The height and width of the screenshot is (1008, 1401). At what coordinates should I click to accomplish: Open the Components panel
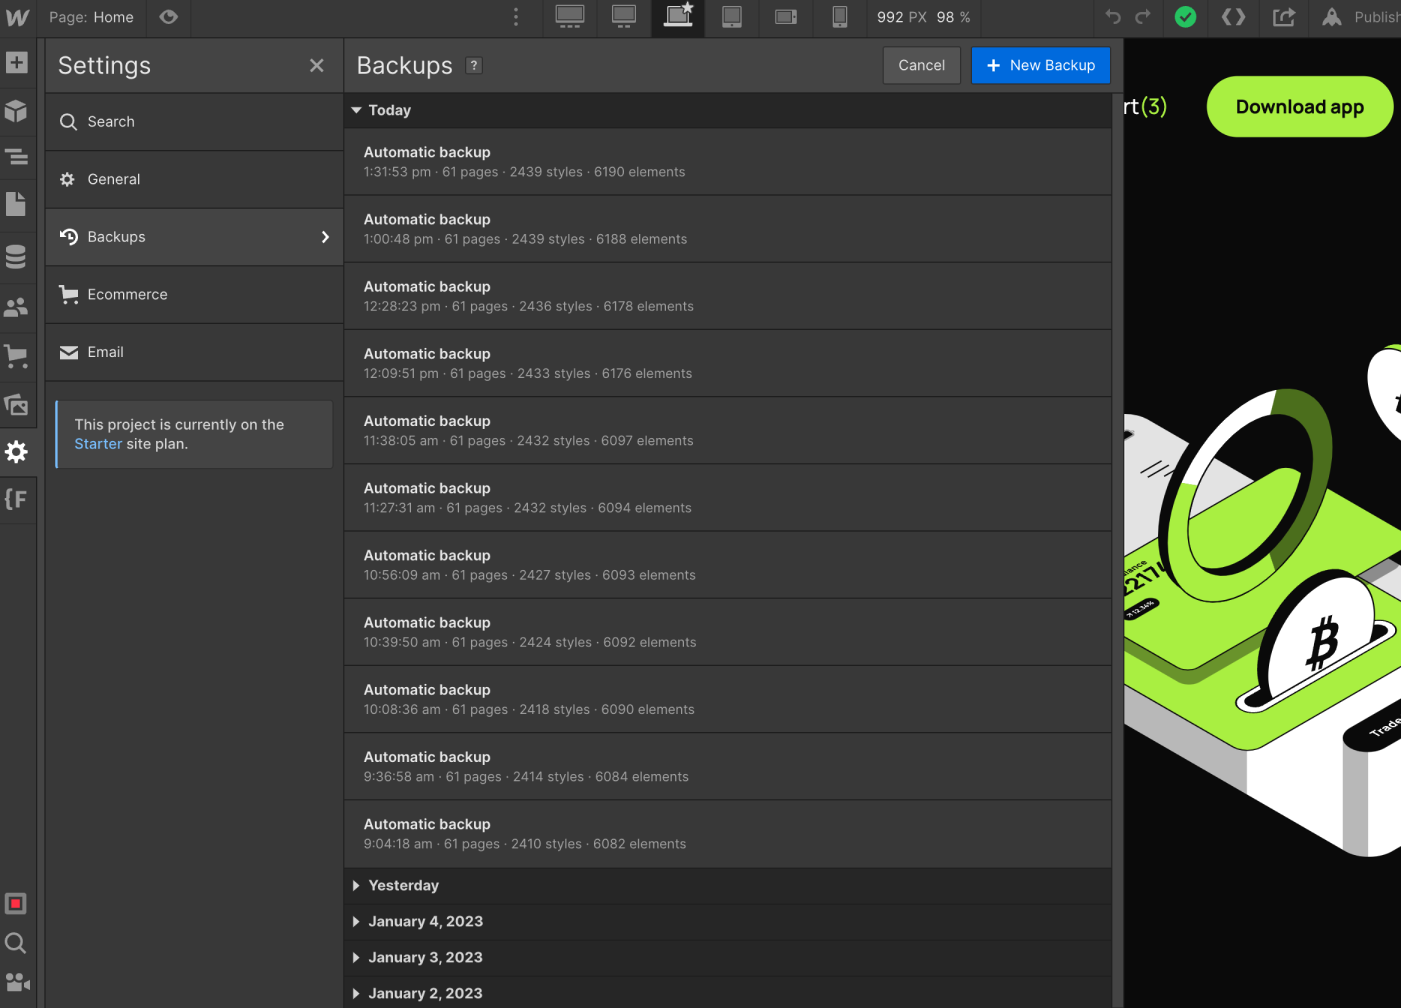(x=17, y=110)
